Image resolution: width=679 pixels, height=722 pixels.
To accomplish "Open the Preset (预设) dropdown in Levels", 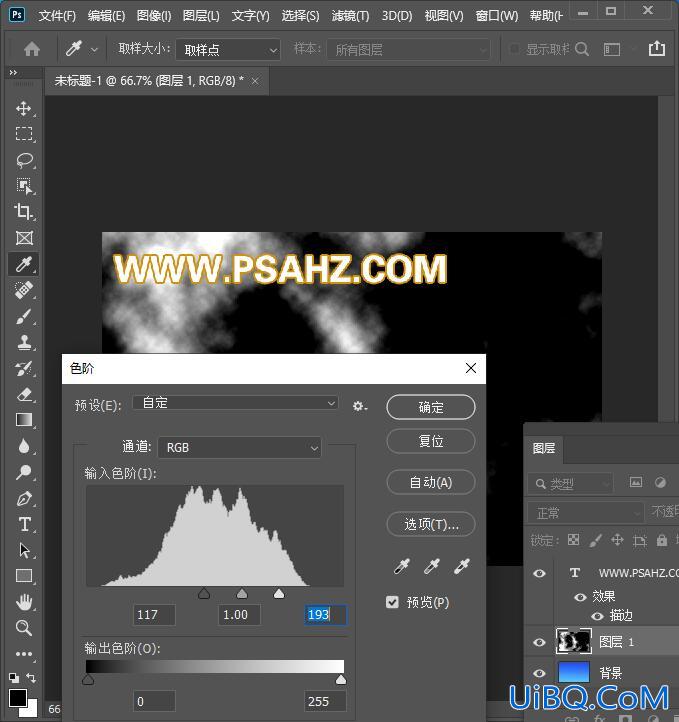I will point(235,403).
